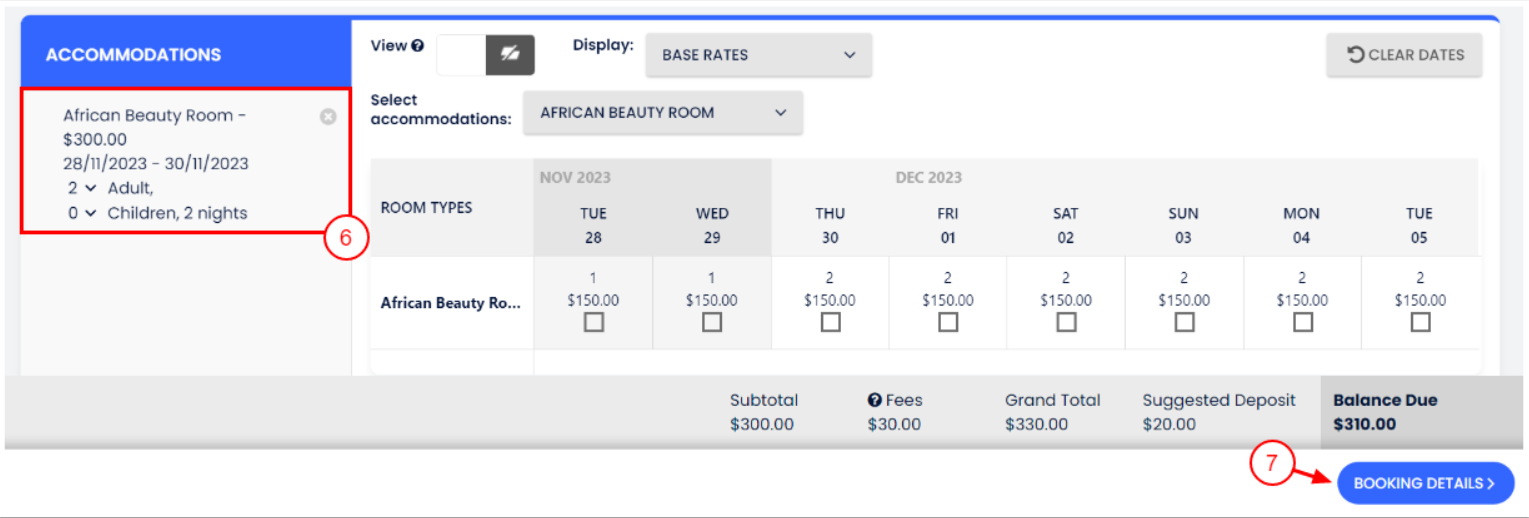Change the Adult count dropdown
The image size is (1529, 518).
(82, 188)
